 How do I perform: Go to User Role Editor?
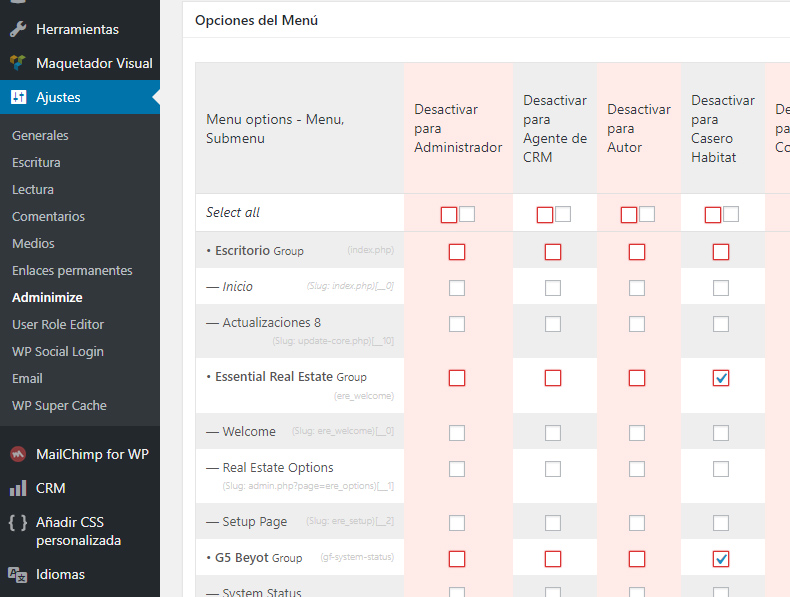point(58,324)
